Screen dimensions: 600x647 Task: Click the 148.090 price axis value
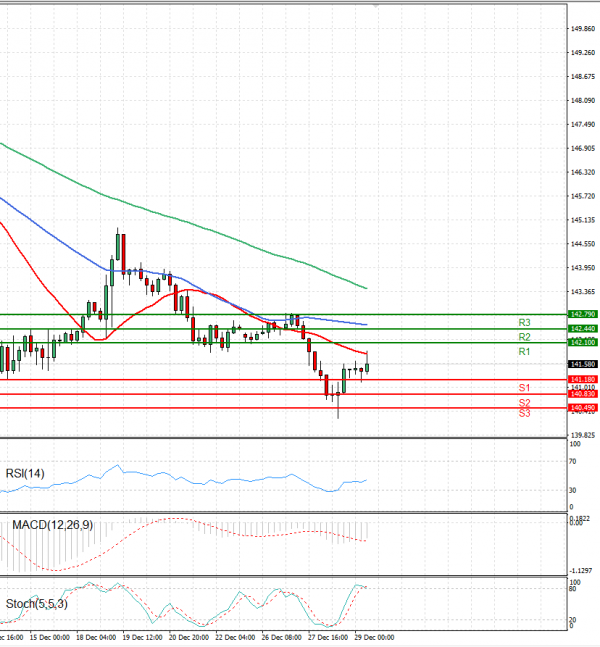583,100
